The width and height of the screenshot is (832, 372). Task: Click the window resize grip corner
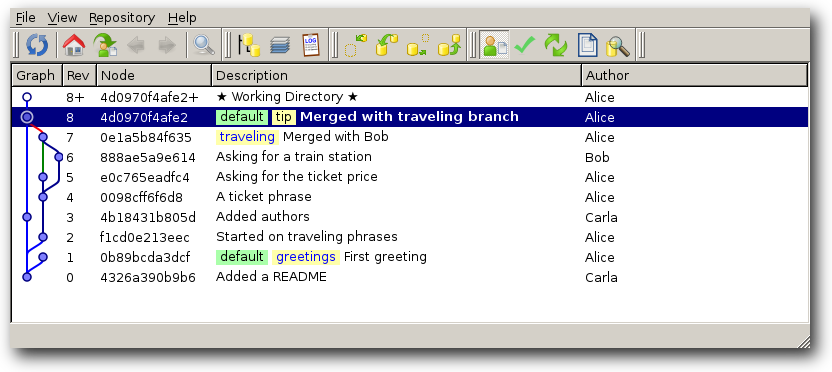803,341
